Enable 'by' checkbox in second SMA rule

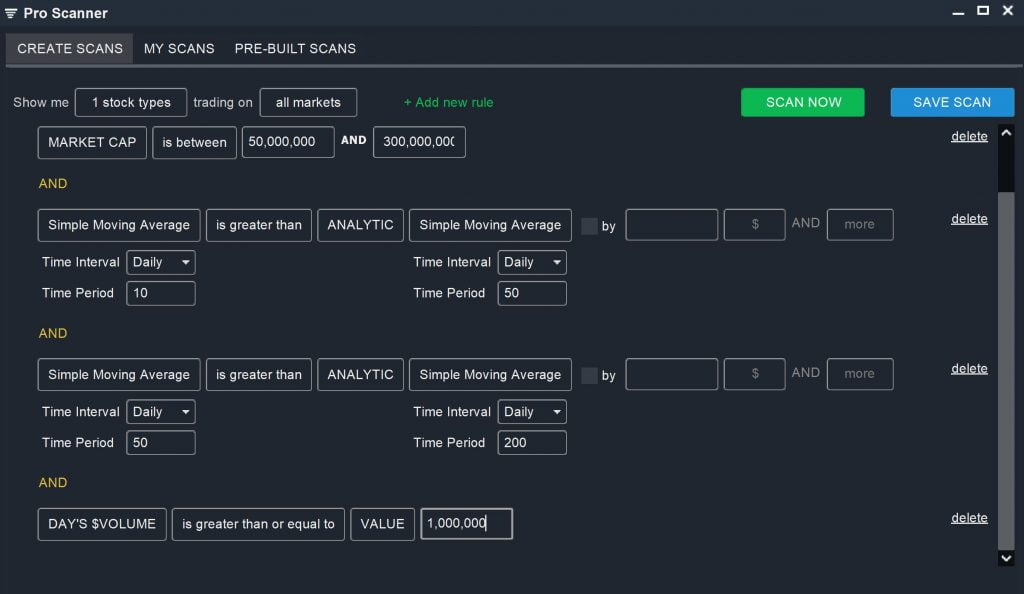589,376
